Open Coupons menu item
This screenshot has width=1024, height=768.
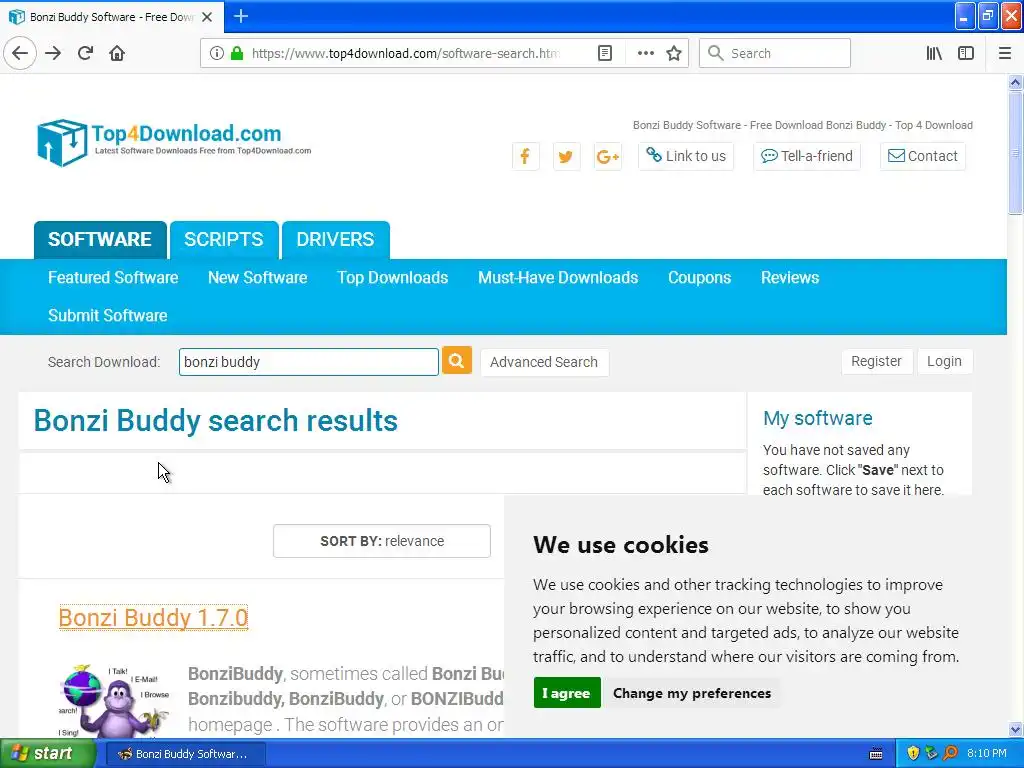(699, 278)
